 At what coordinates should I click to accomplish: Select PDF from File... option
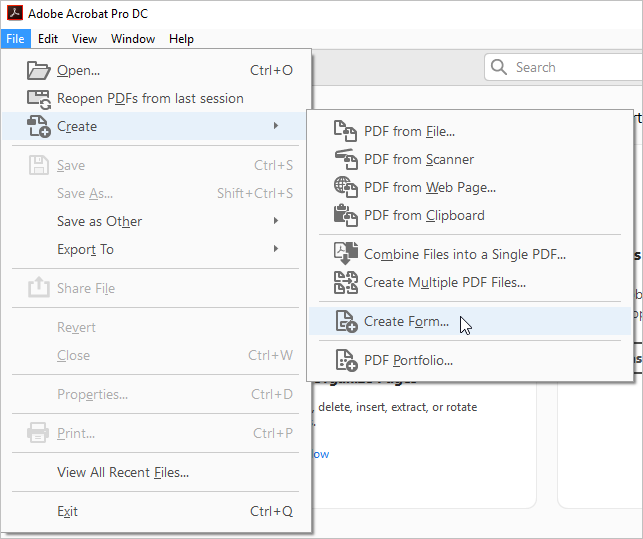pos(470,131)
